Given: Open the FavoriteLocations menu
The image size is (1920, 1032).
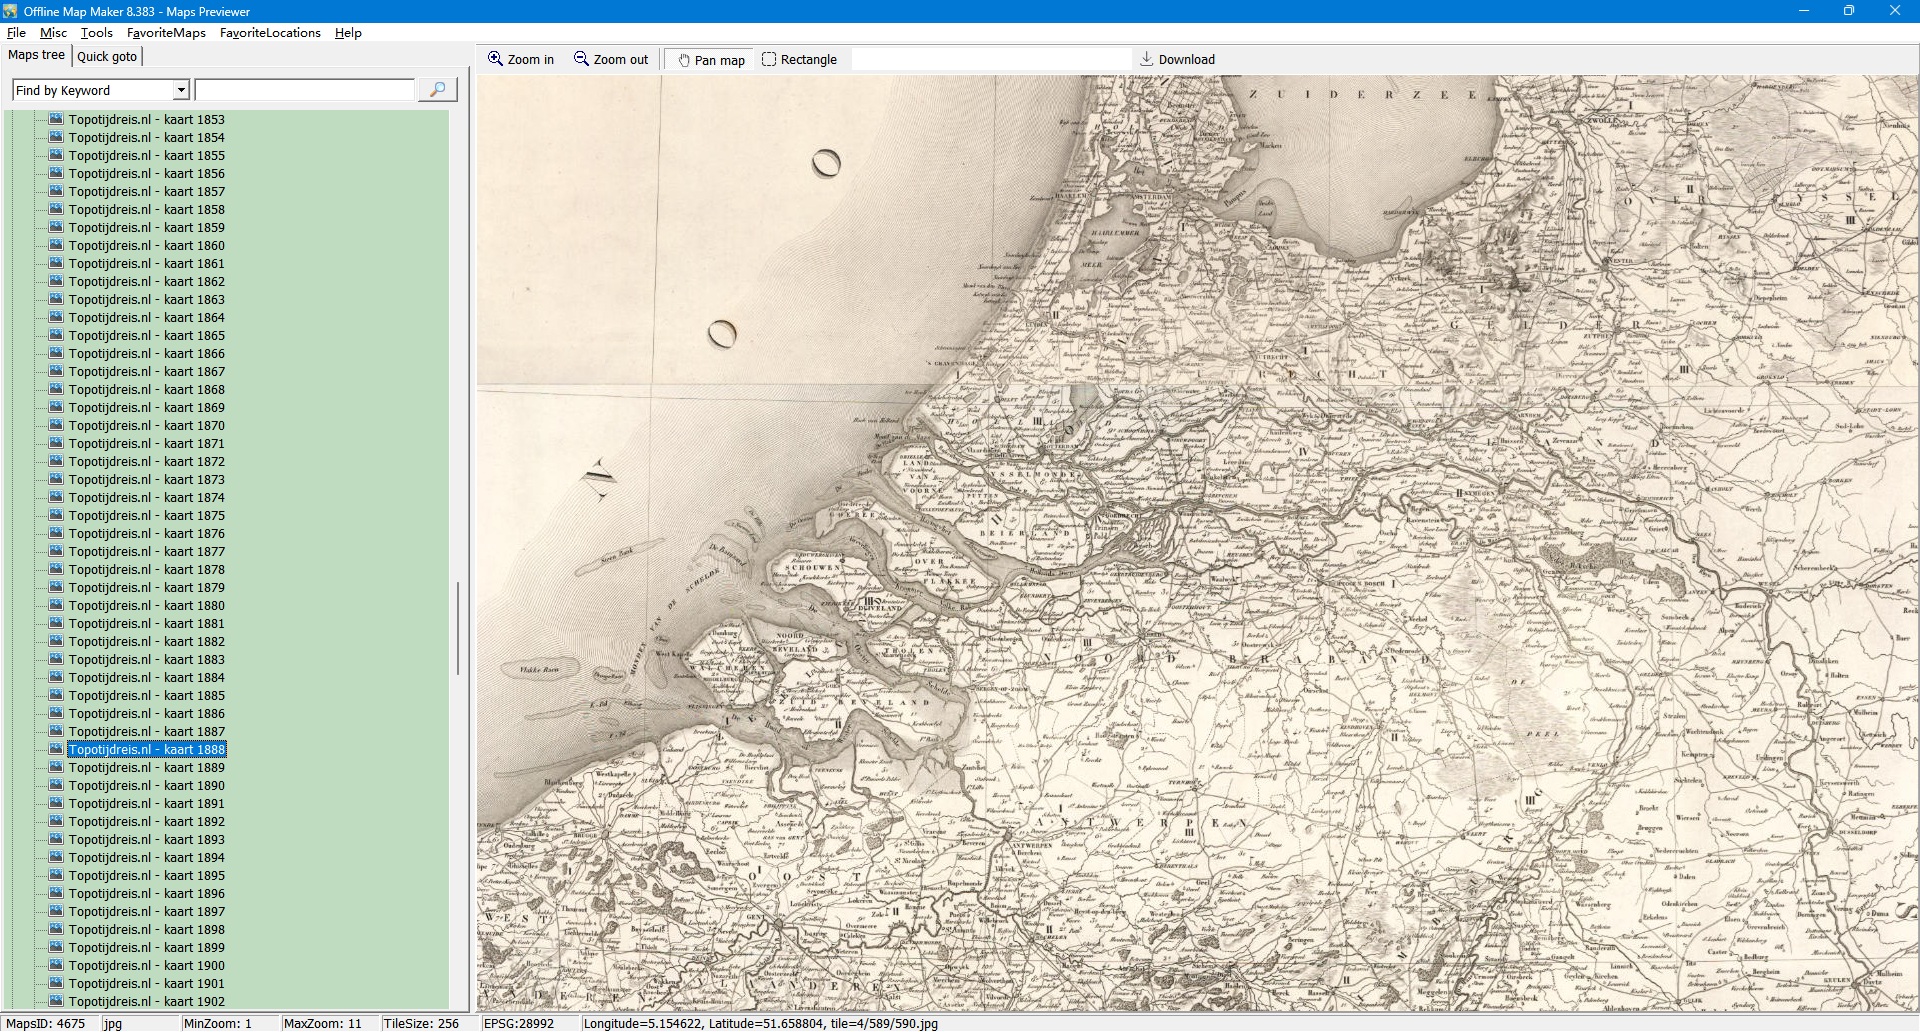Looking at the screenshot, I should [270, 33].
